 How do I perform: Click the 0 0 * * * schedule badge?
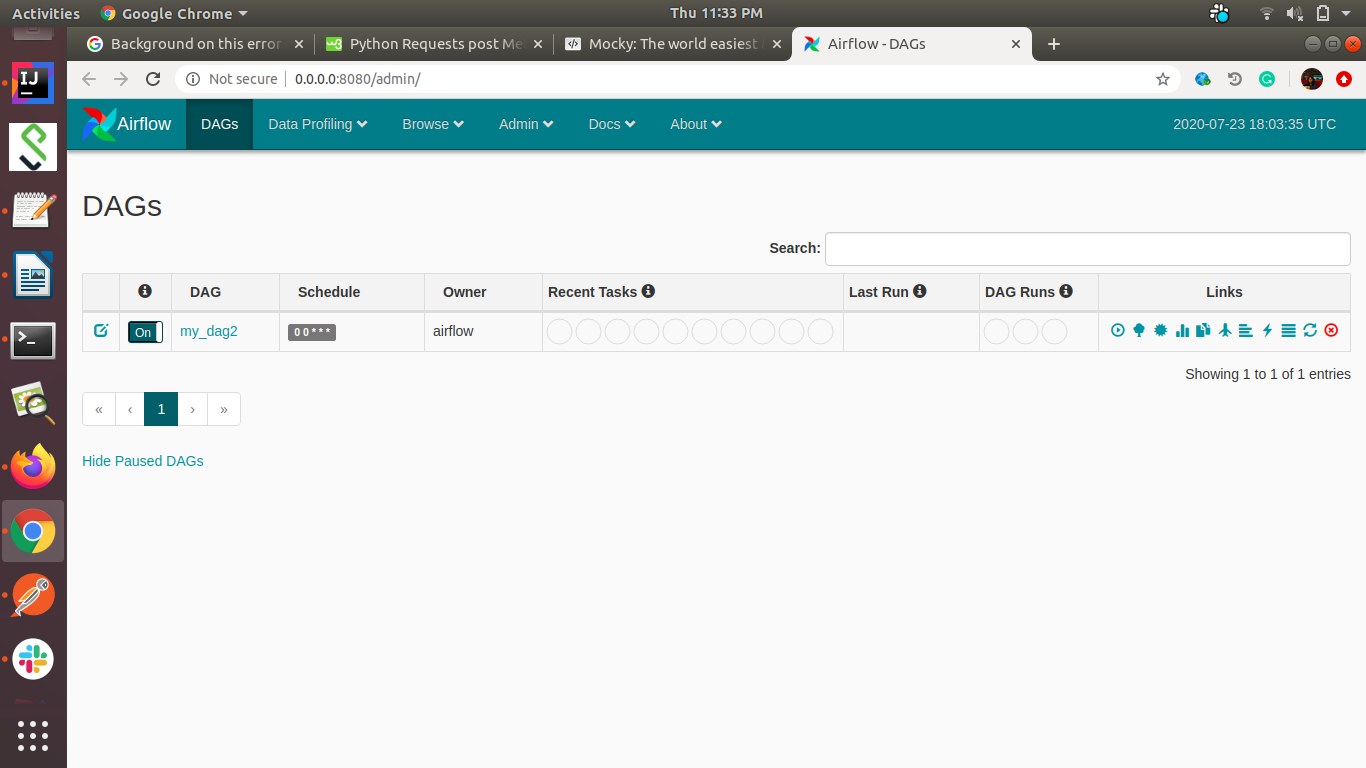312,332
